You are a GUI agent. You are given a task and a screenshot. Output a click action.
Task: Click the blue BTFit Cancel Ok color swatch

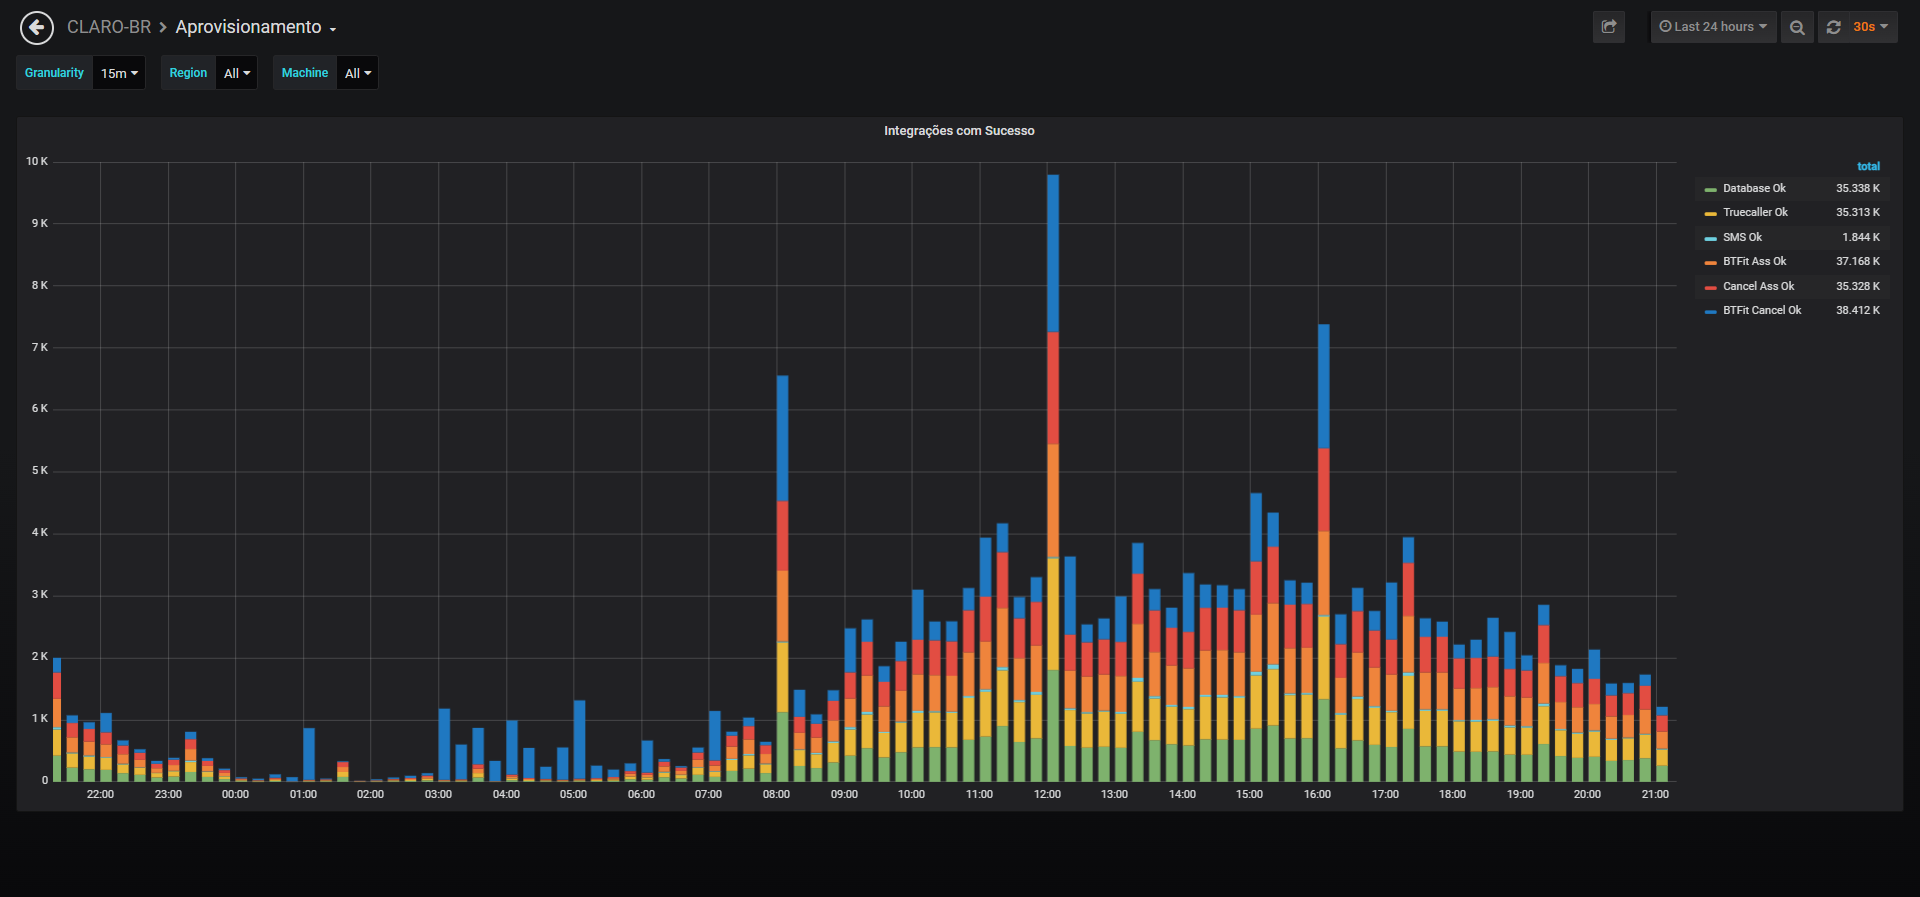pos(1710,311)
